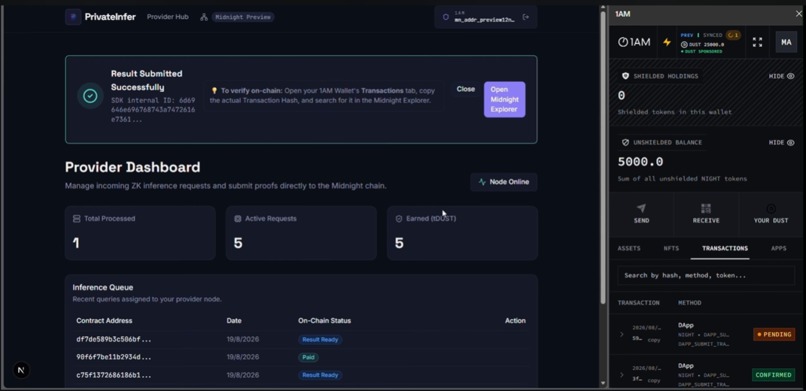Screen dimensions: 806x391
Task: Switch to the Assets tab
Action: [629, 248]
